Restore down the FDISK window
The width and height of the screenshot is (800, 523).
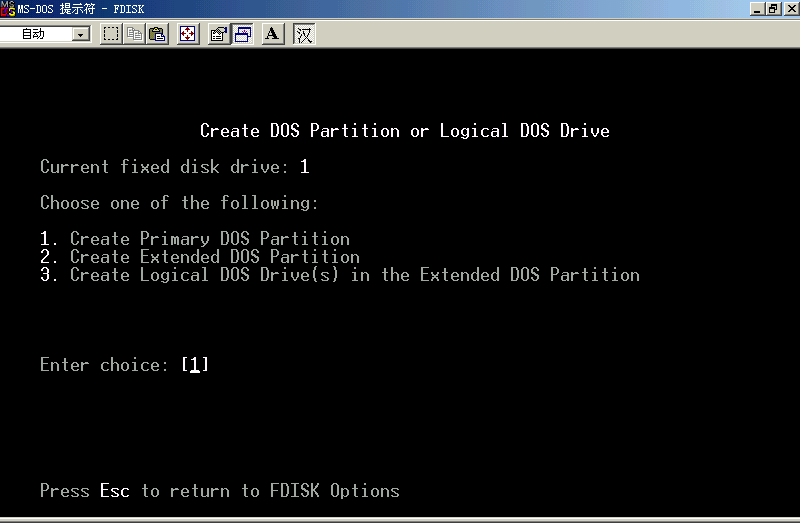(x=773, y=8)
